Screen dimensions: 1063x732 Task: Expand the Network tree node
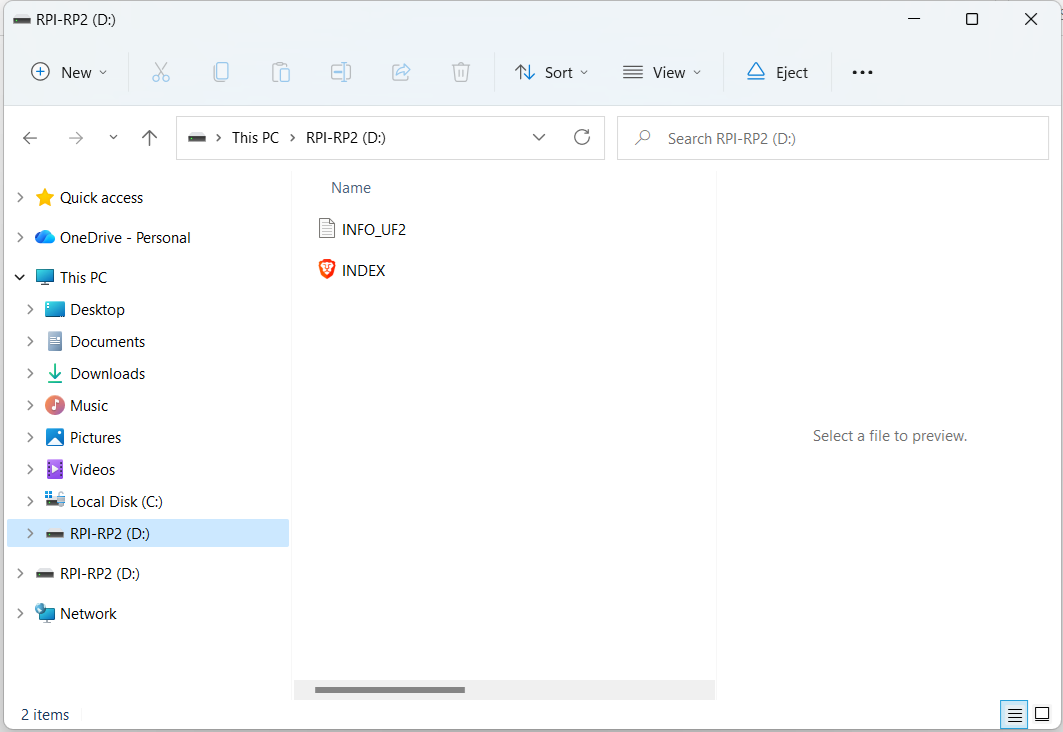pos(20,613)
